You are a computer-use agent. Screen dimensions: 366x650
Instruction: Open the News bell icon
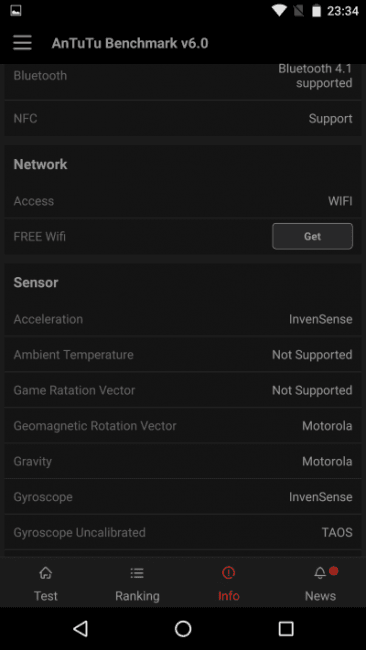pos(320,573)
